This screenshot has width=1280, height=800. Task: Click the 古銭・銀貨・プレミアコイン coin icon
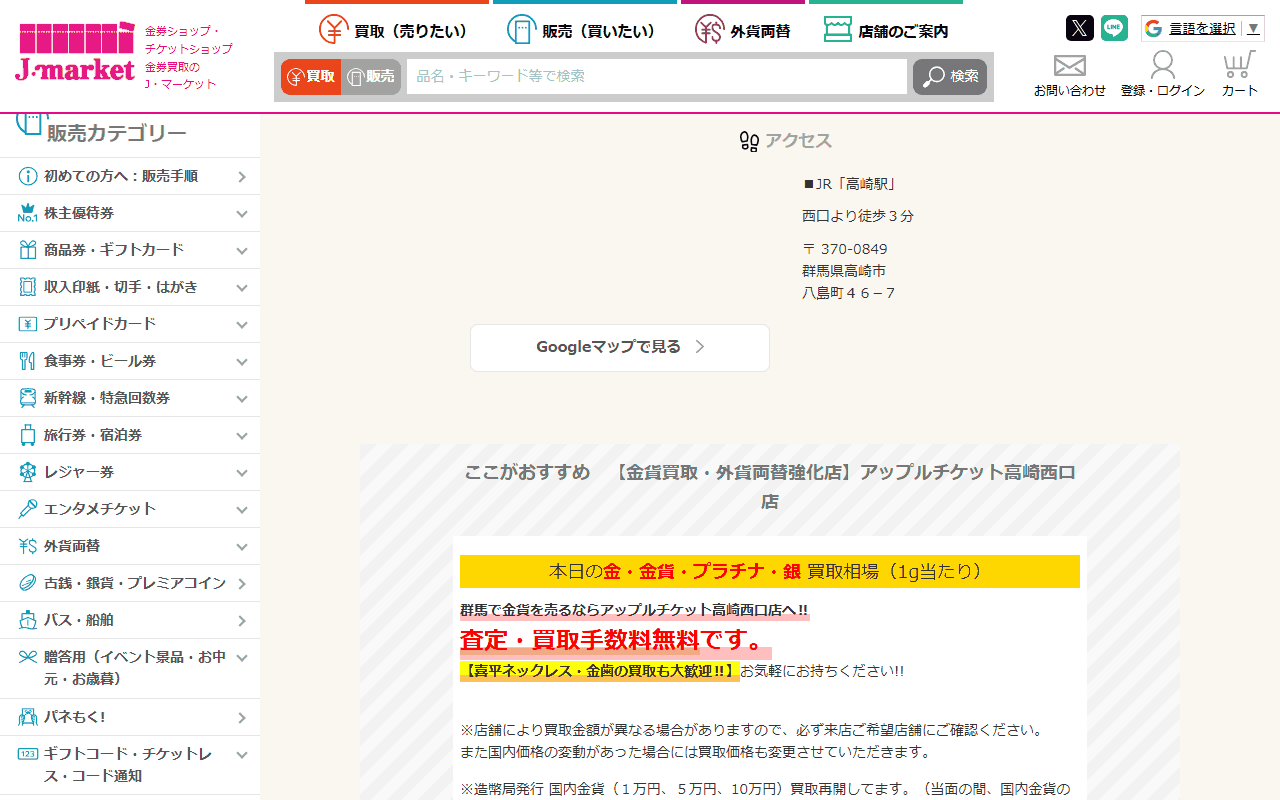coord(27,583)
